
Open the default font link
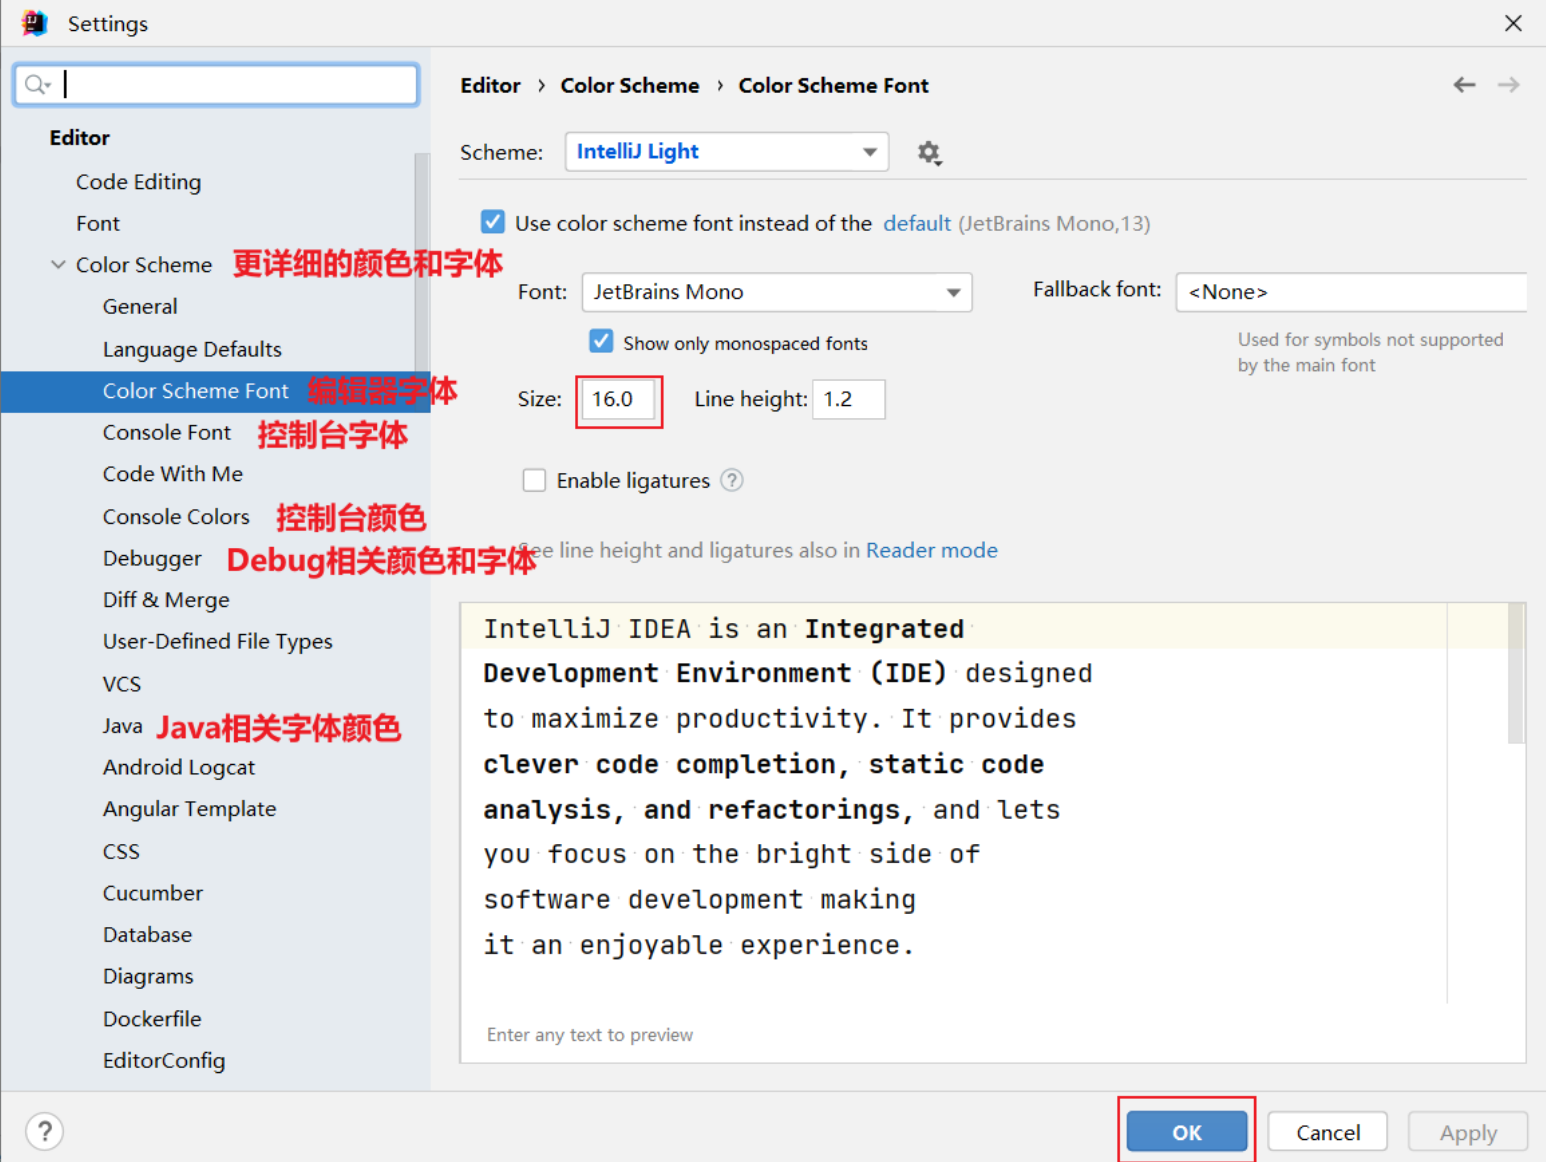[x=917, y=223]
